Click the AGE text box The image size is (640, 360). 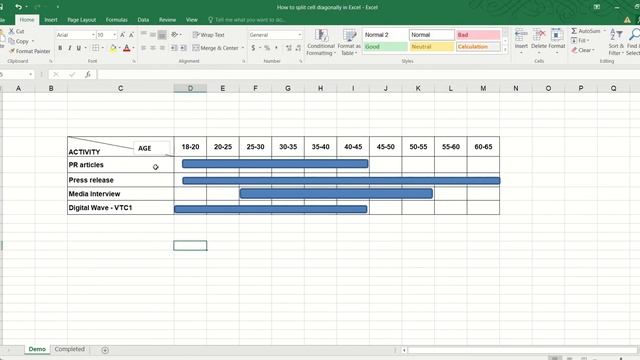point(152,148)
